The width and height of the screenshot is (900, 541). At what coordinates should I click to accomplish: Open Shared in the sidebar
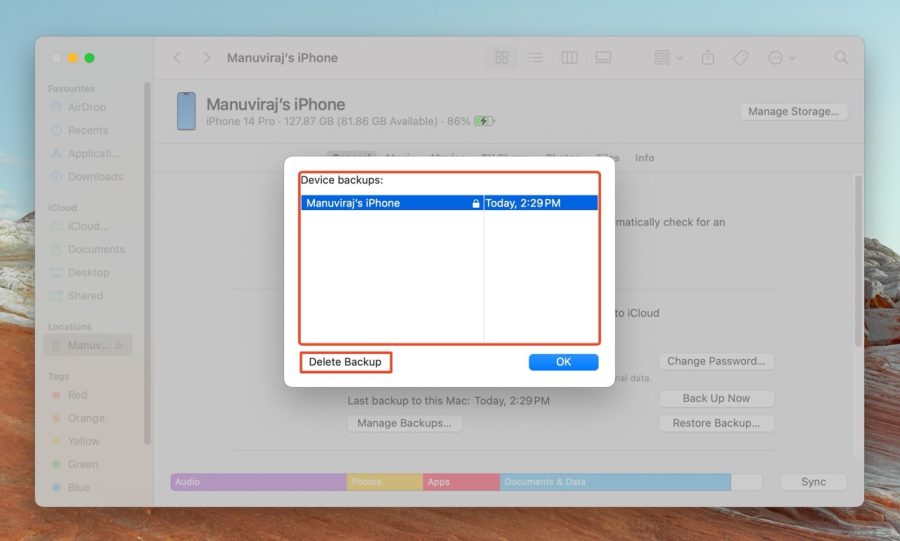76,295
